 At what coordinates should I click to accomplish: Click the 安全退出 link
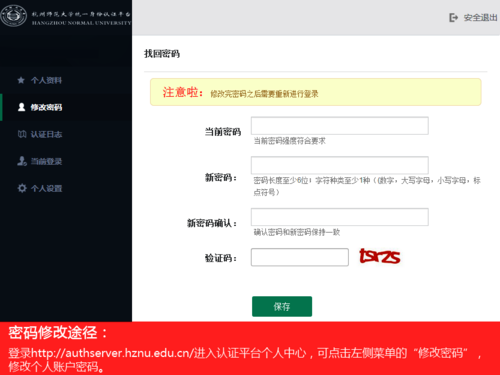[480, 17]
